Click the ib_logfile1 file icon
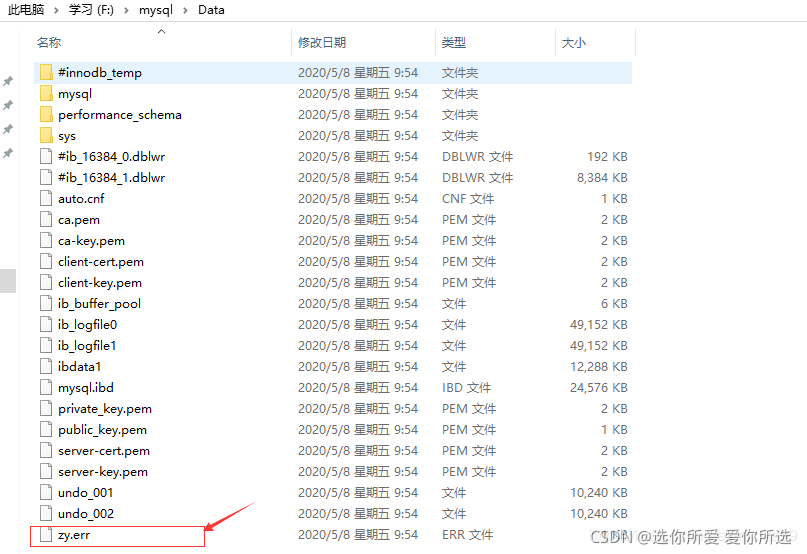Viewport: 807px width, 554px height. pos(46,345)
